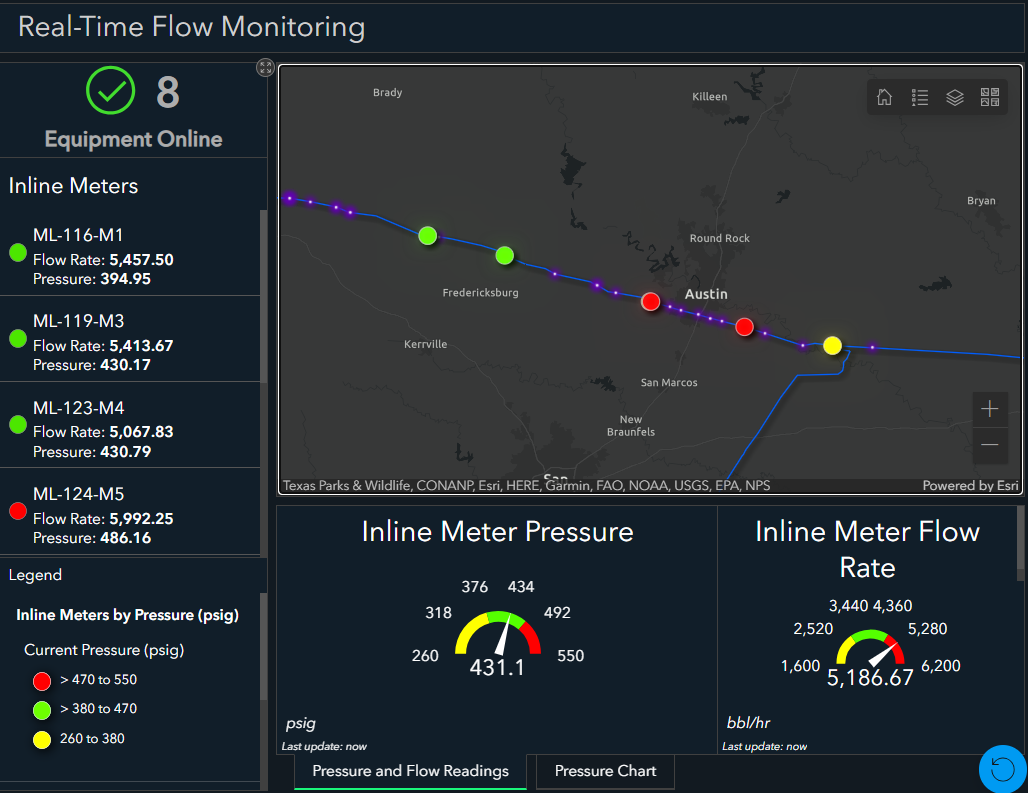Click the flow rate gauge reading 5,186.67

click(x=870, y=678)
